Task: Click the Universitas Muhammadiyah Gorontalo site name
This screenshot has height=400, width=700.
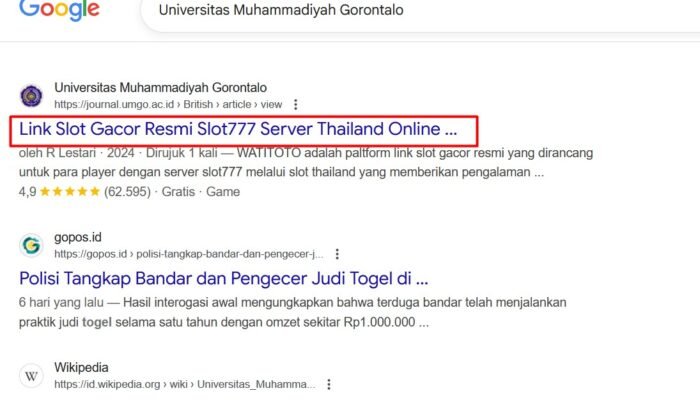Action: 160,88
